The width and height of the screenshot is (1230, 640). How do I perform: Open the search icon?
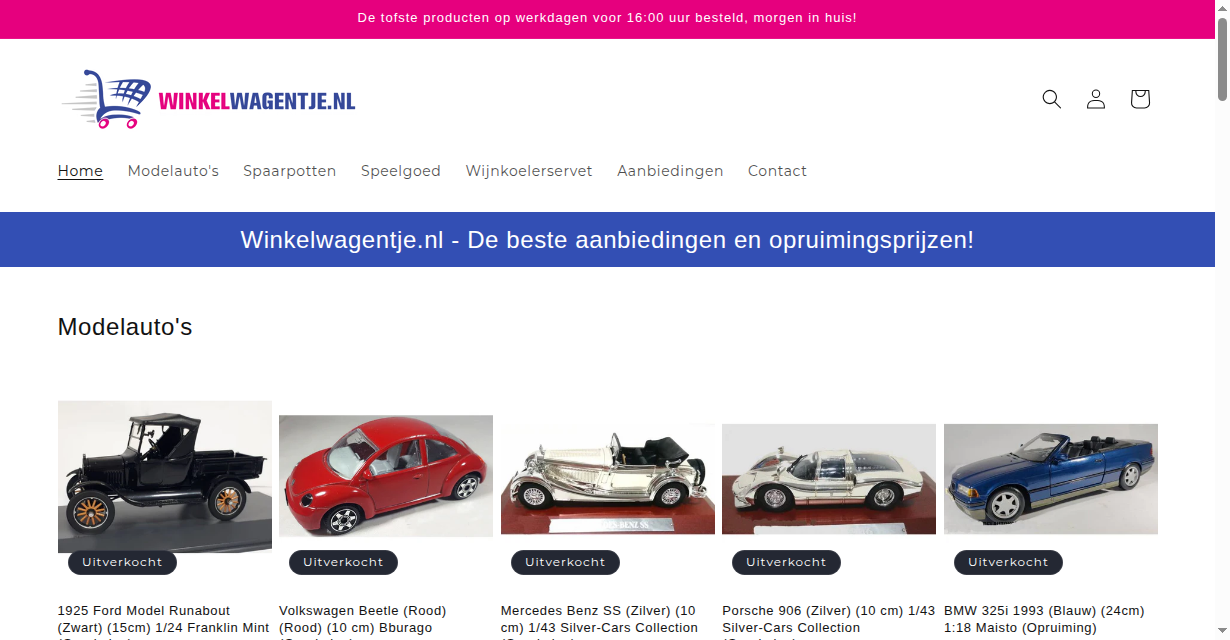click(x=1051, y=99)
